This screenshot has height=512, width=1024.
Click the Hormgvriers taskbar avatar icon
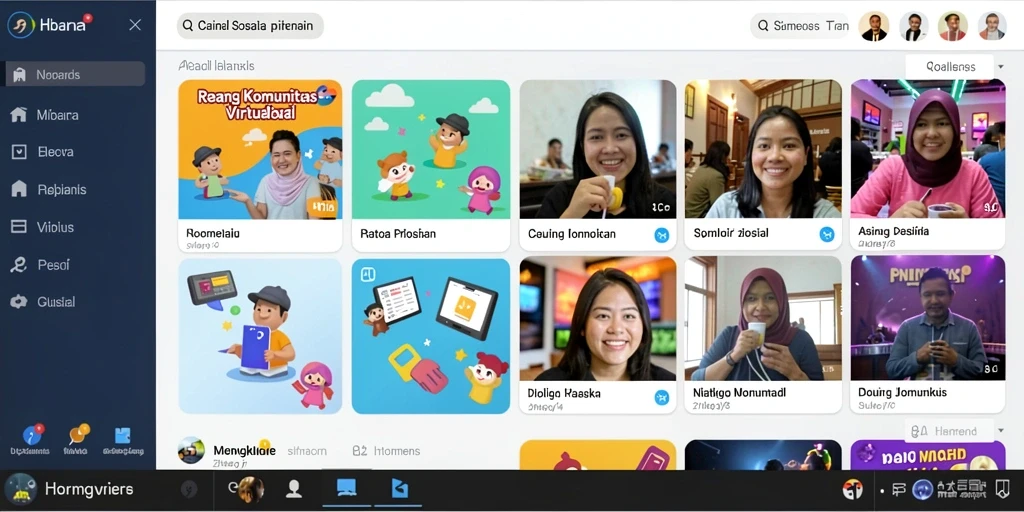pyautogui.click(x=20, y=489)
